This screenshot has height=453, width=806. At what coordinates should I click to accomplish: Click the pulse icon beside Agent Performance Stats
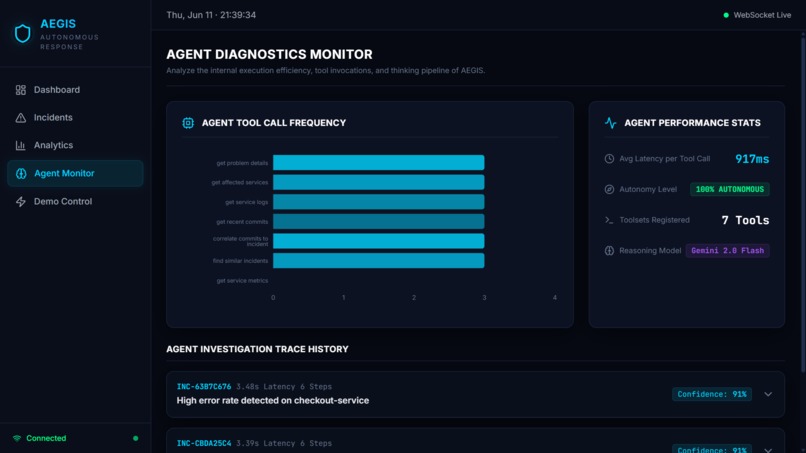click(611, 123)
